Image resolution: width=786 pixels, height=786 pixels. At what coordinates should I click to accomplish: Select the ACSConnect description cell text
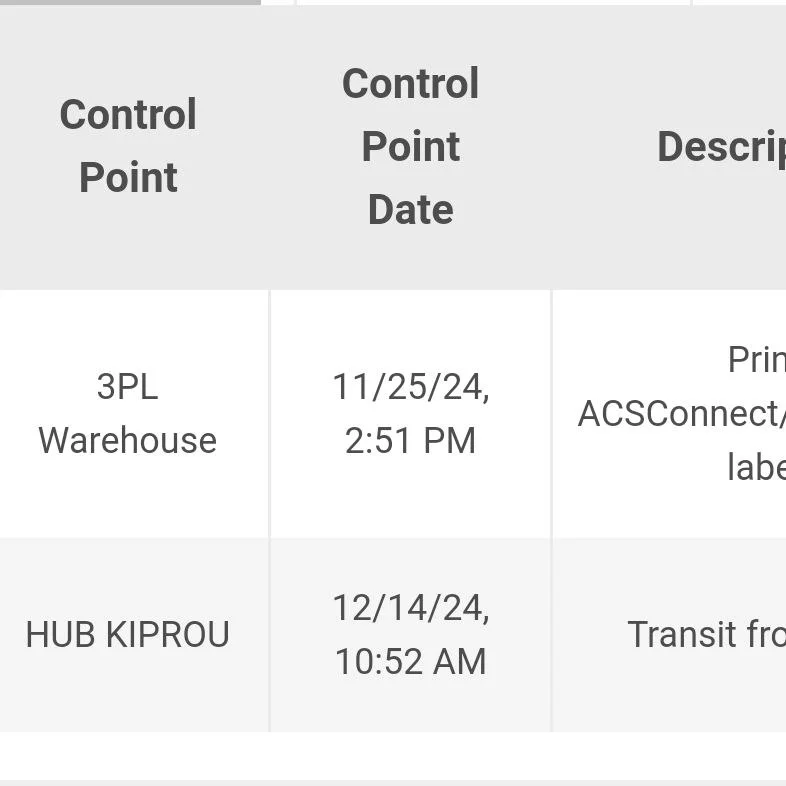tap(680, 413)
